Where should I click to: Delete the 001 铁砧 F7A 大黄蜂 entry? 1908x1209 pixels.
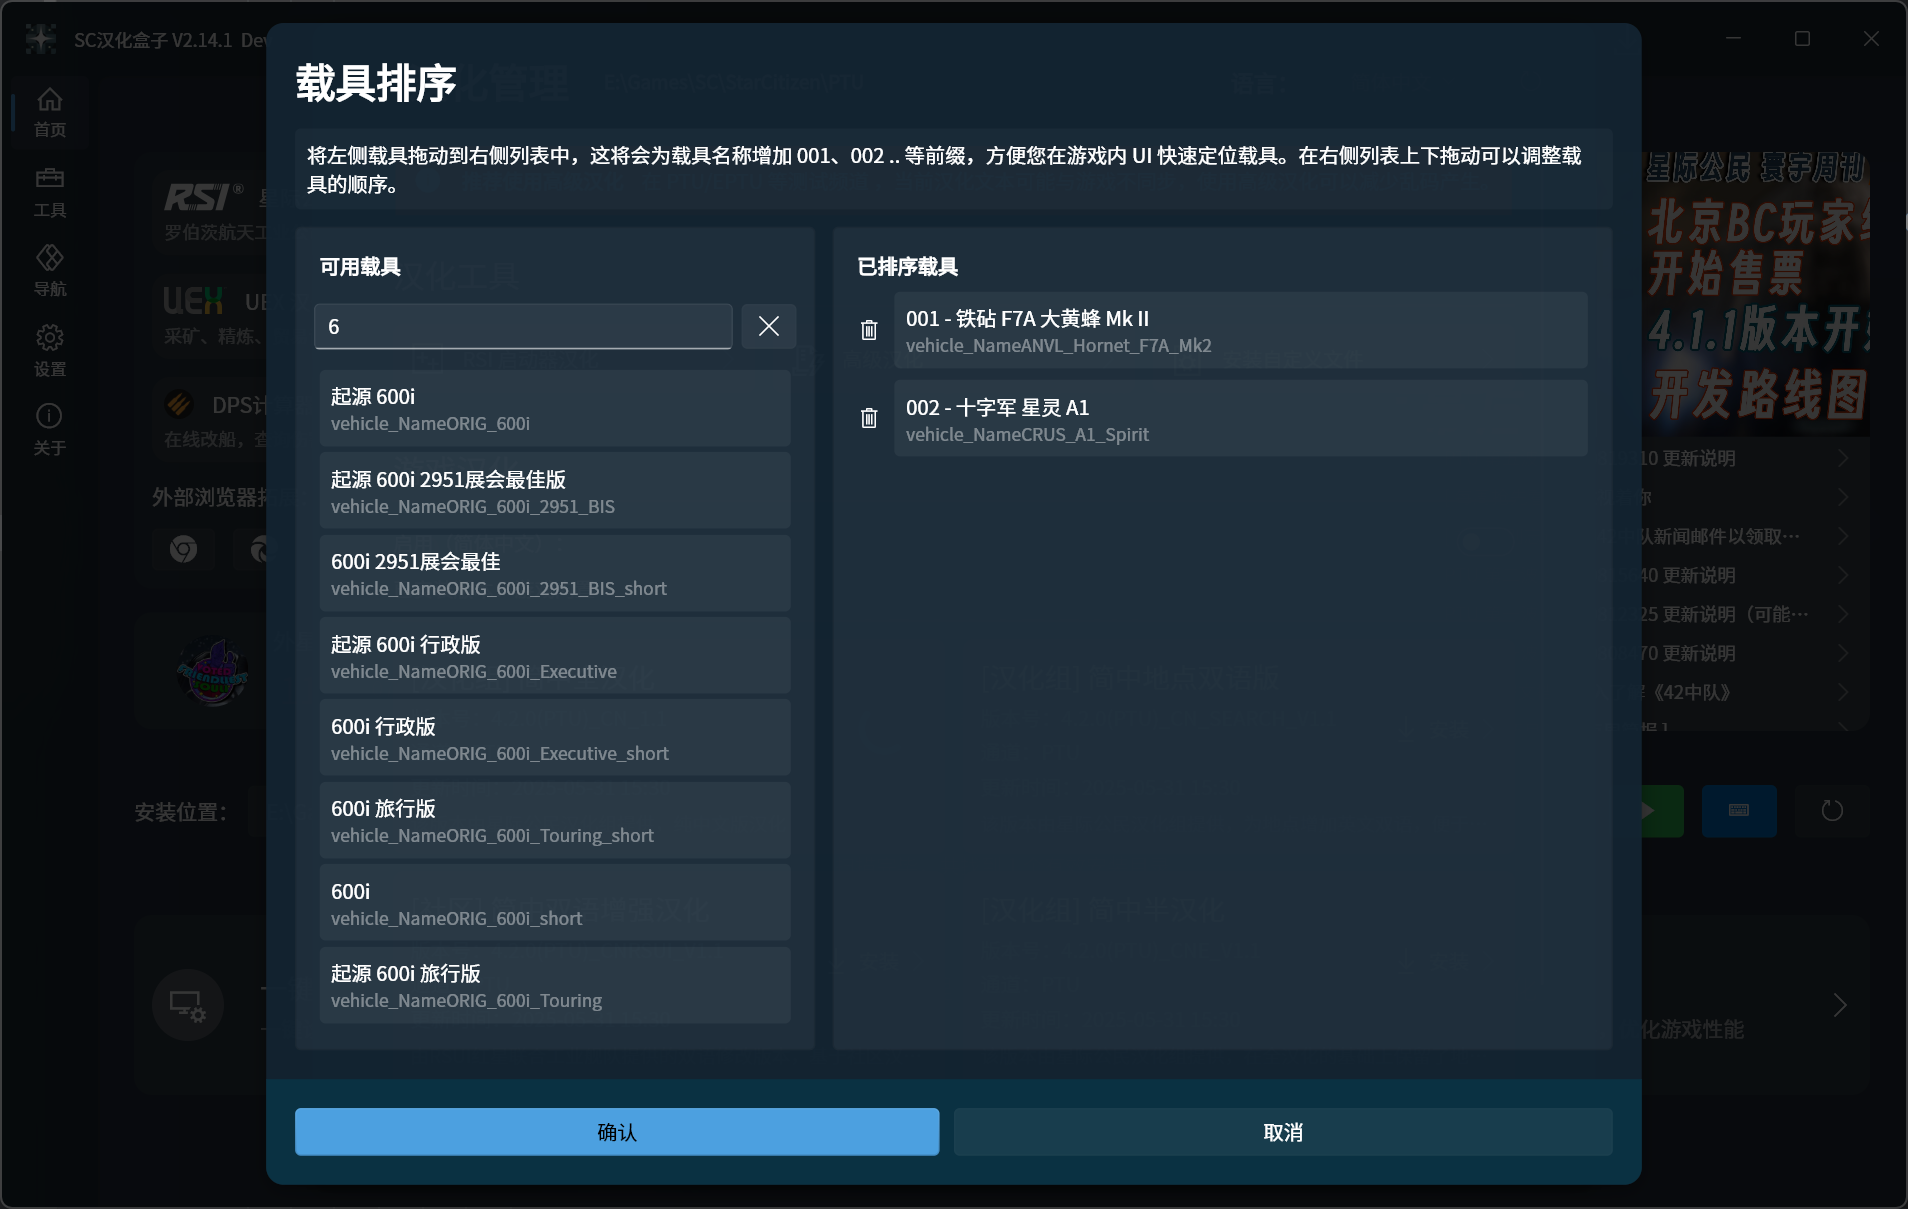coord(869,330)
